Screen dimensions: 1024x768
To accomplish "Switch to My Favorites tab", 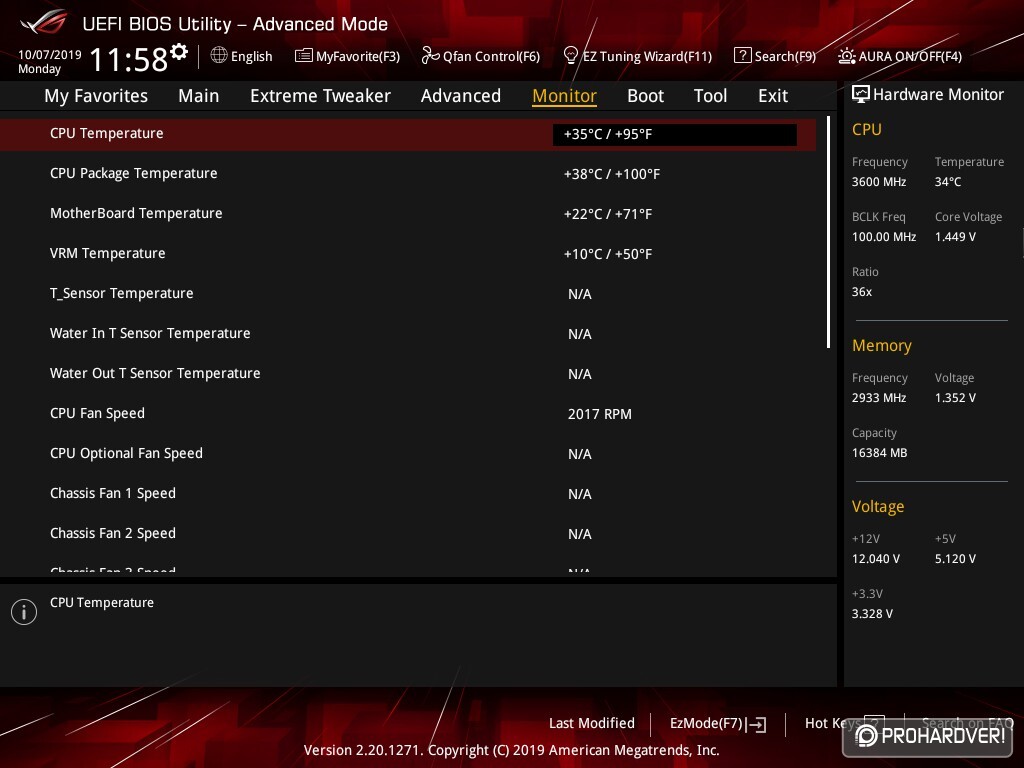I will point(96,96).
